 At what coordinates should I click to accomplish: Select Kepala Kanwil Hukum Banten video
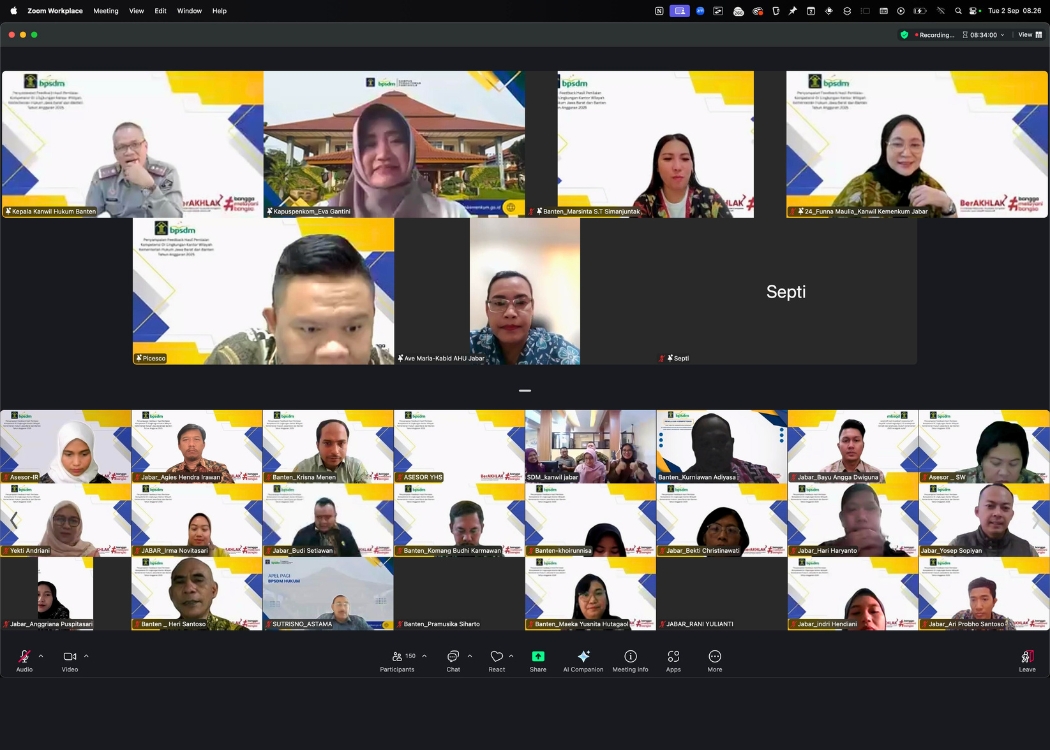[133, 144]
